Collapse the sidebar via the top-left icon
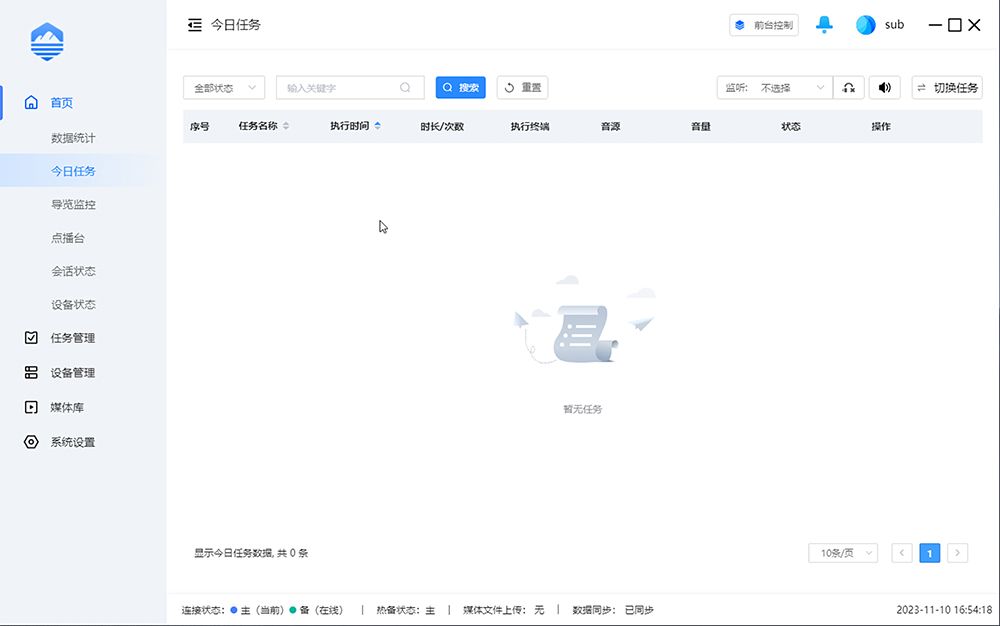 [x=194, y=24]
